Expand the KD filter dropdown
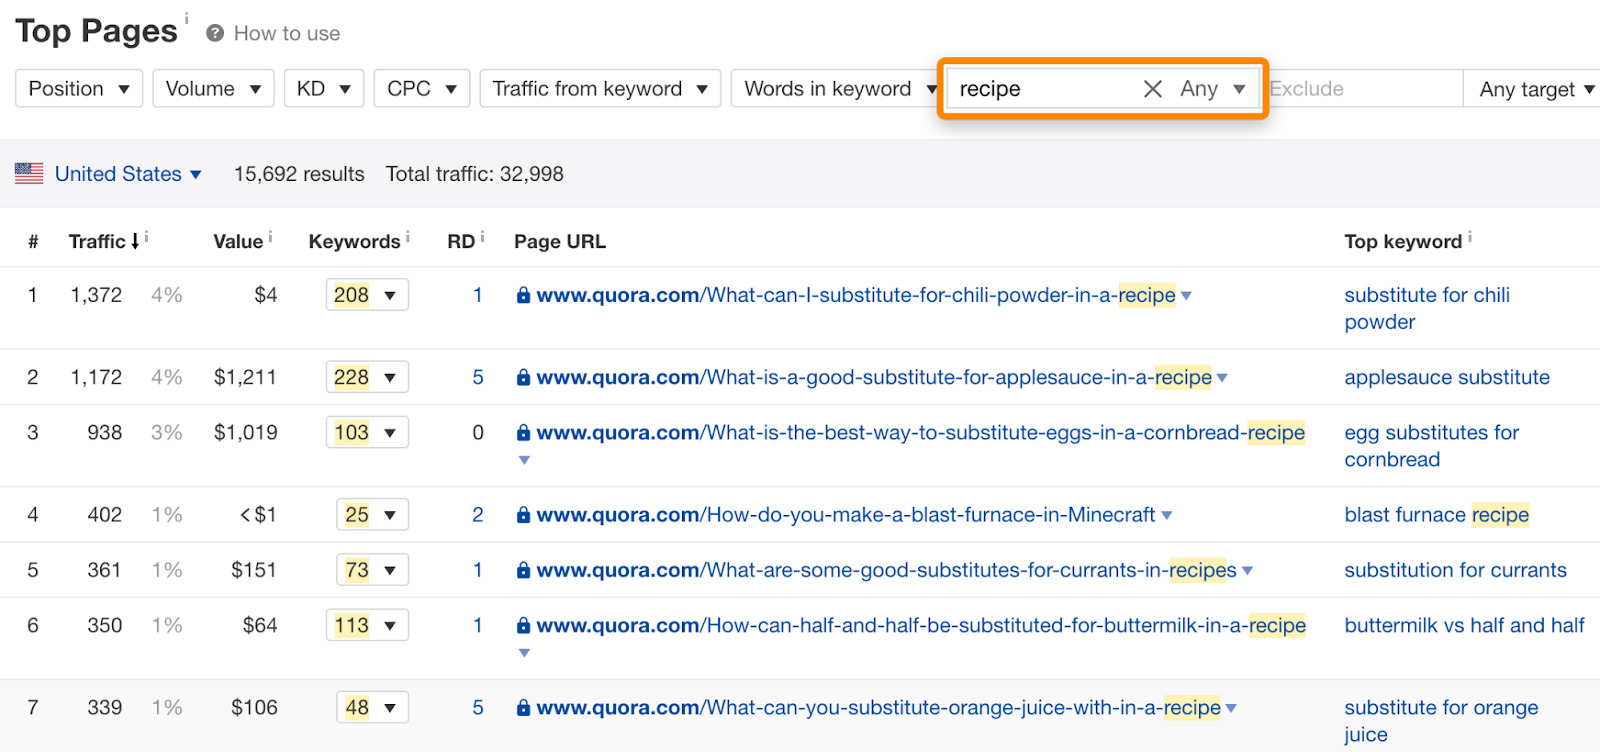Viewport: 1600px width, 752px height. [x=323, y=89]
